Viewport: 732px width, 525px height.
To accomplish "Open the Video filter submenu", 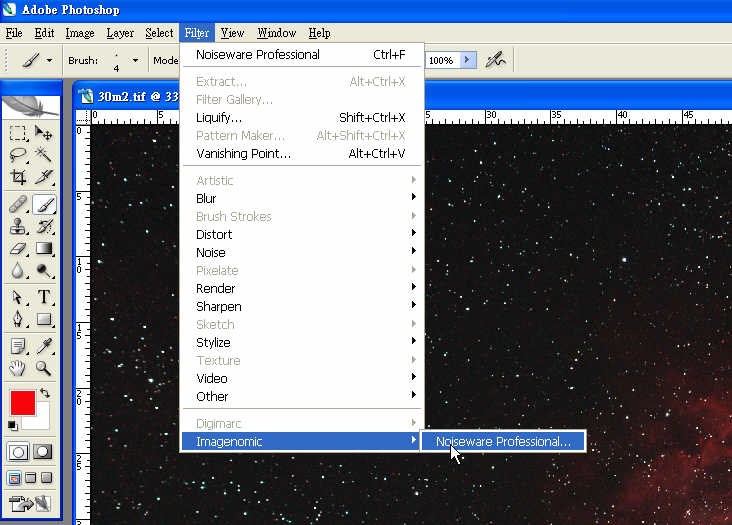I will pos(303,378).
